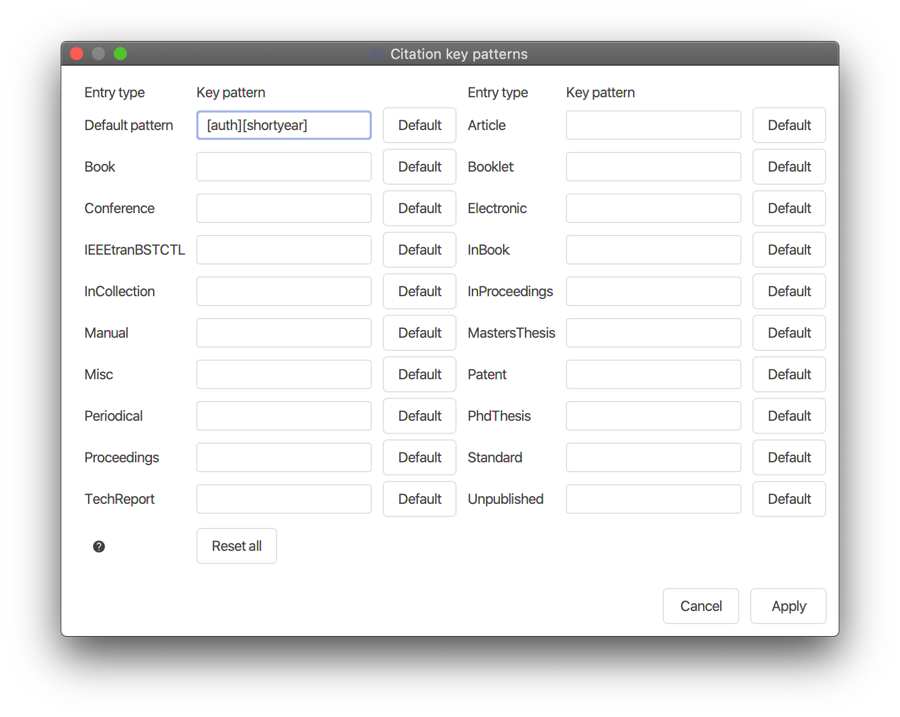Screen dimensions: 900x717
Task: Click the help question mark icon
Action: tap(98, 546)
